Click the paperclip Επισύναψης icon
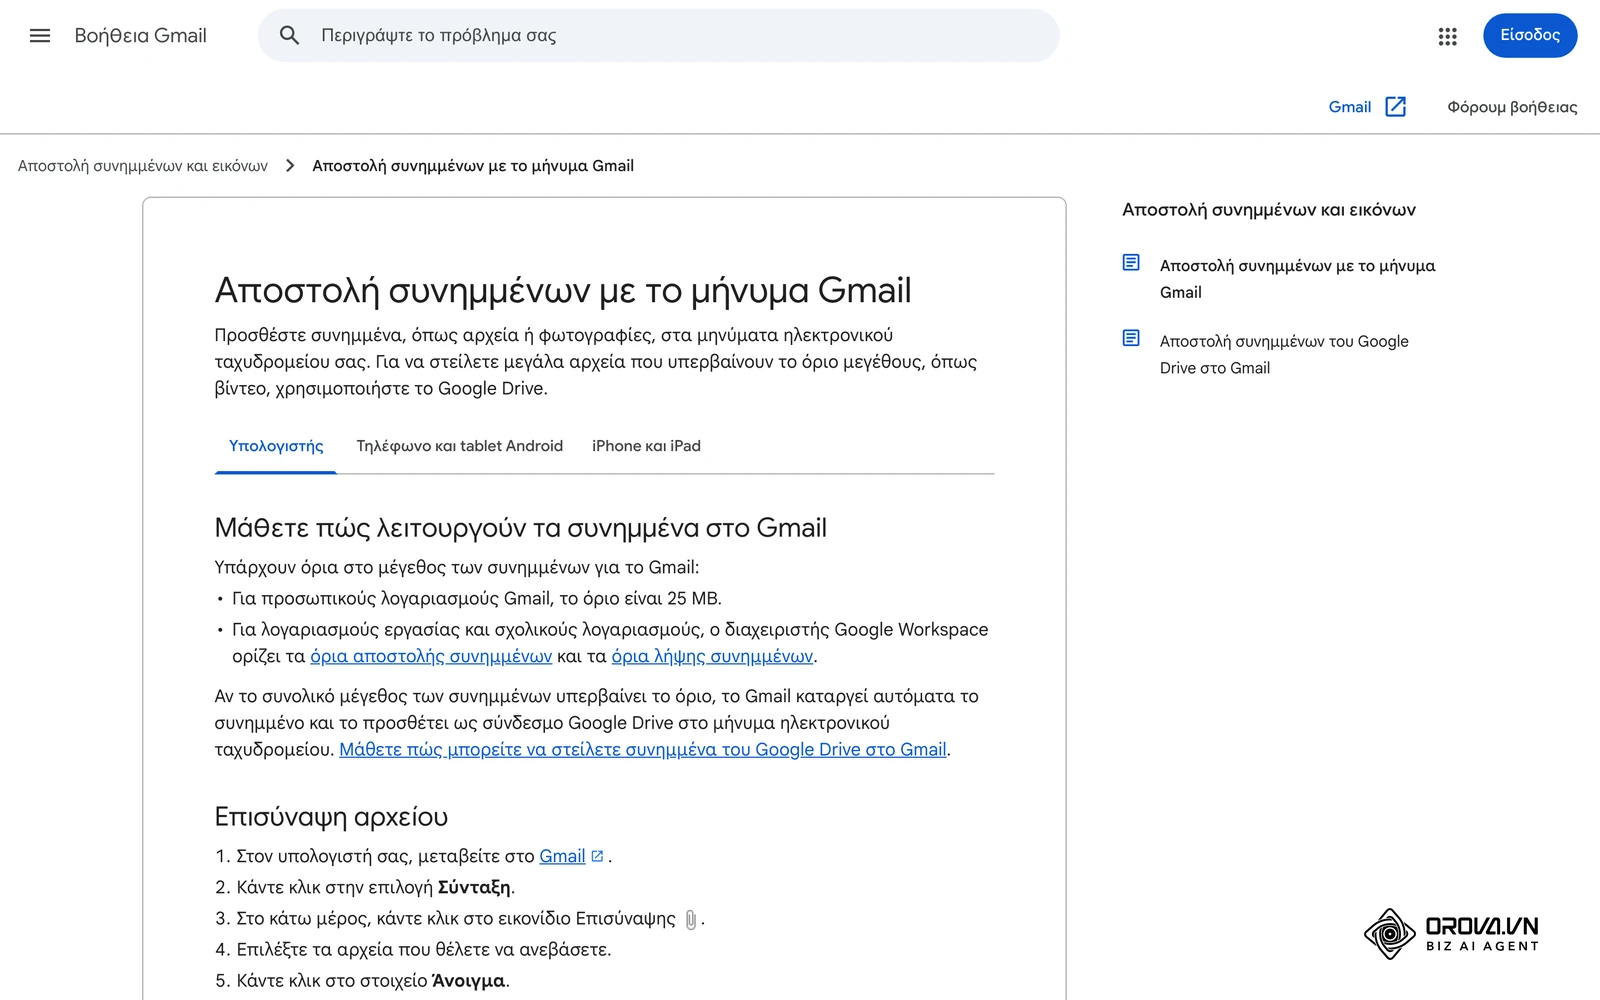Image resolution: width=1600 pixels, height=1000 pixels. coord(690,919)
